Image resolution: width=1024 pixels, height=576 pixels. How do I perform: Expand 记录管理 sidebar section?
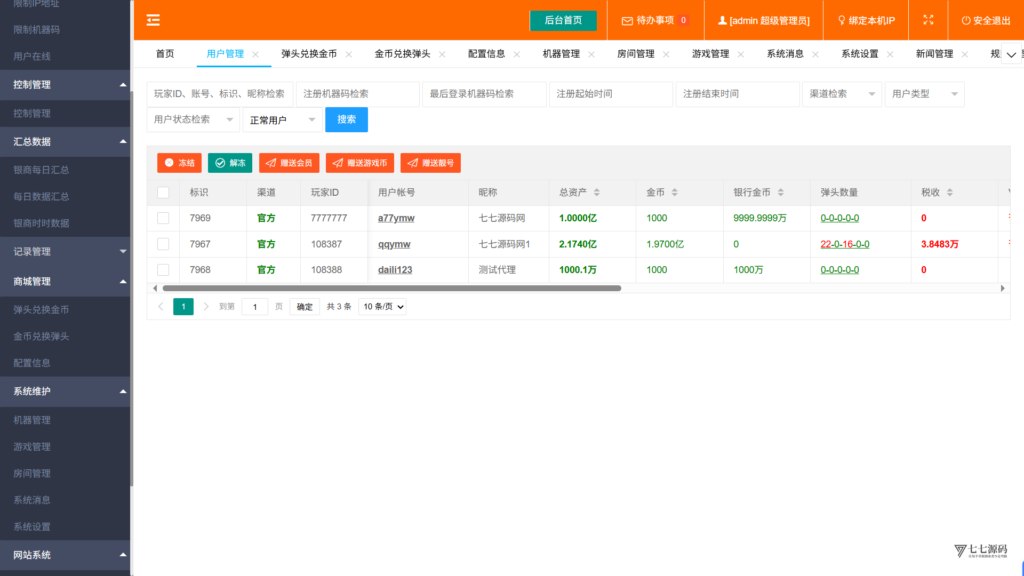click(65, 251)
